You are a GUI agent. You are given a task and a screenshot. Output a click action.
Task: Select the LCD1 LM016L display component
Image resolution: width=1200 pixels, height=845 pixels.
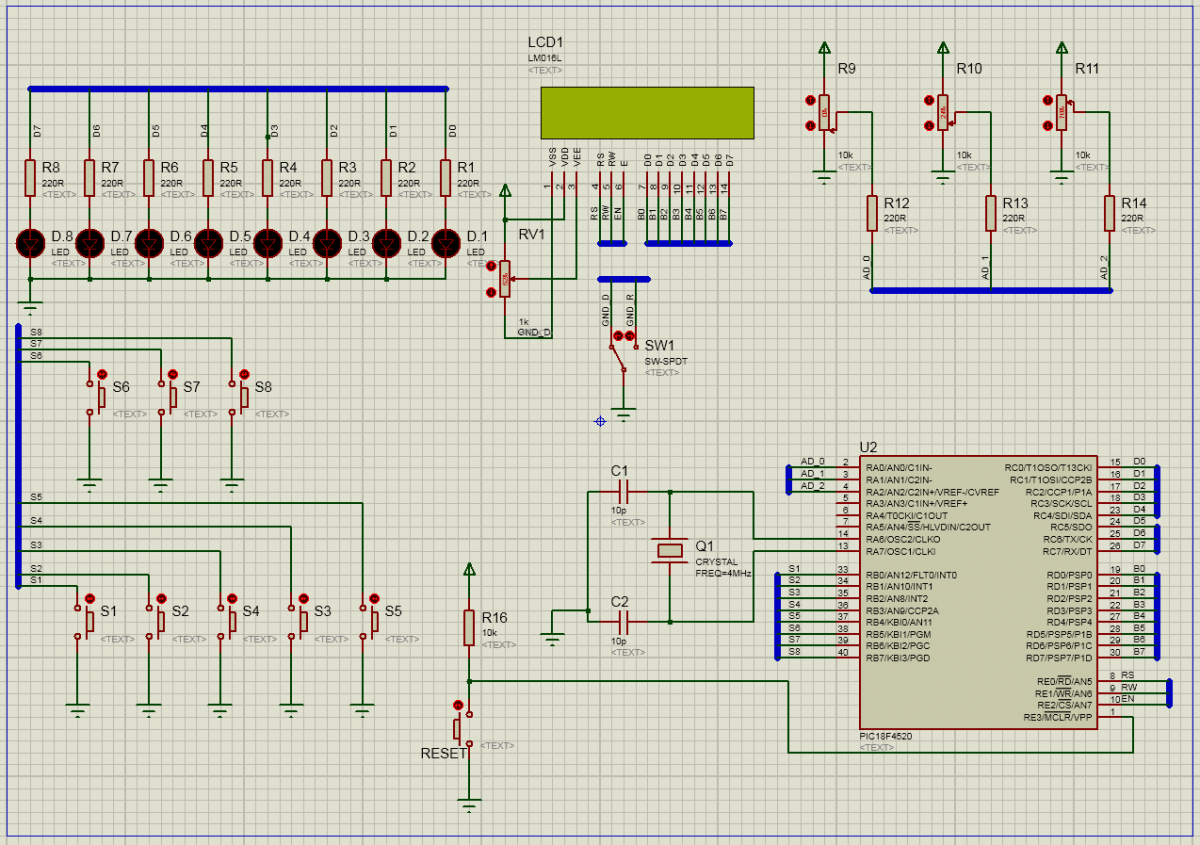pyautogui.click(x=647, y=112)
